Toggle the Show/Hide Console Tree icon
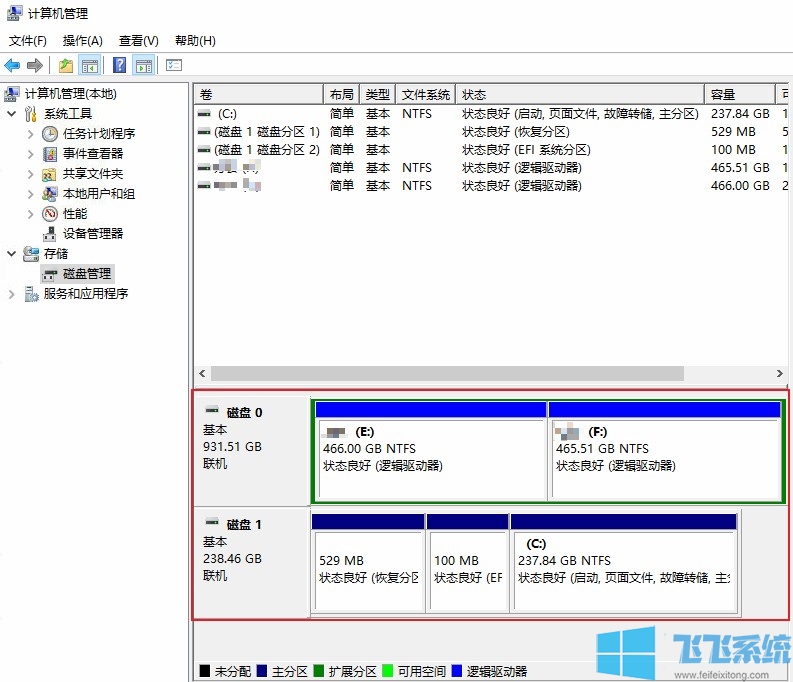This screenshot has height=682, width=793. point(90,65)
